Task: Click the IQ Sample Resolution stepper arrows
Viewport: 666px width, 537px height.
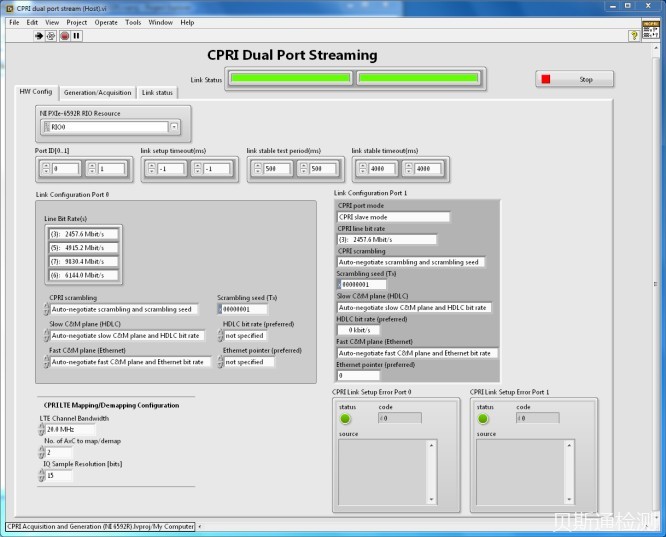Action: click(42, 476)
